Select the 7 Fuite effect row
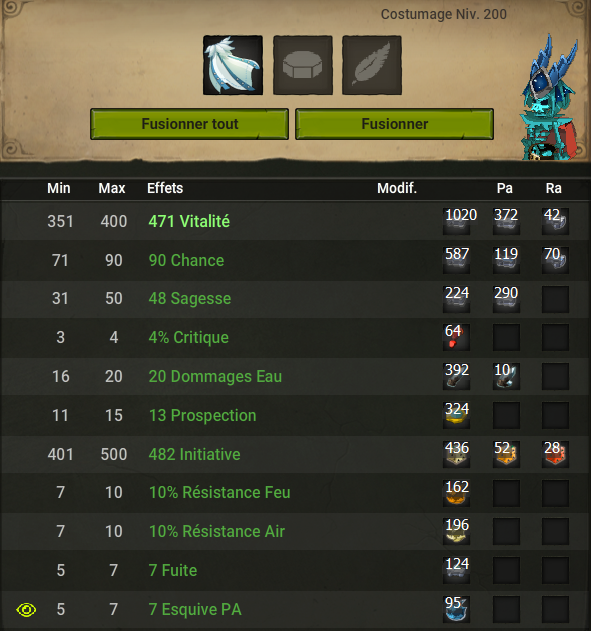The width and height of the screenshot is (591, 631). pyautogui.click(x=295, y=571)
